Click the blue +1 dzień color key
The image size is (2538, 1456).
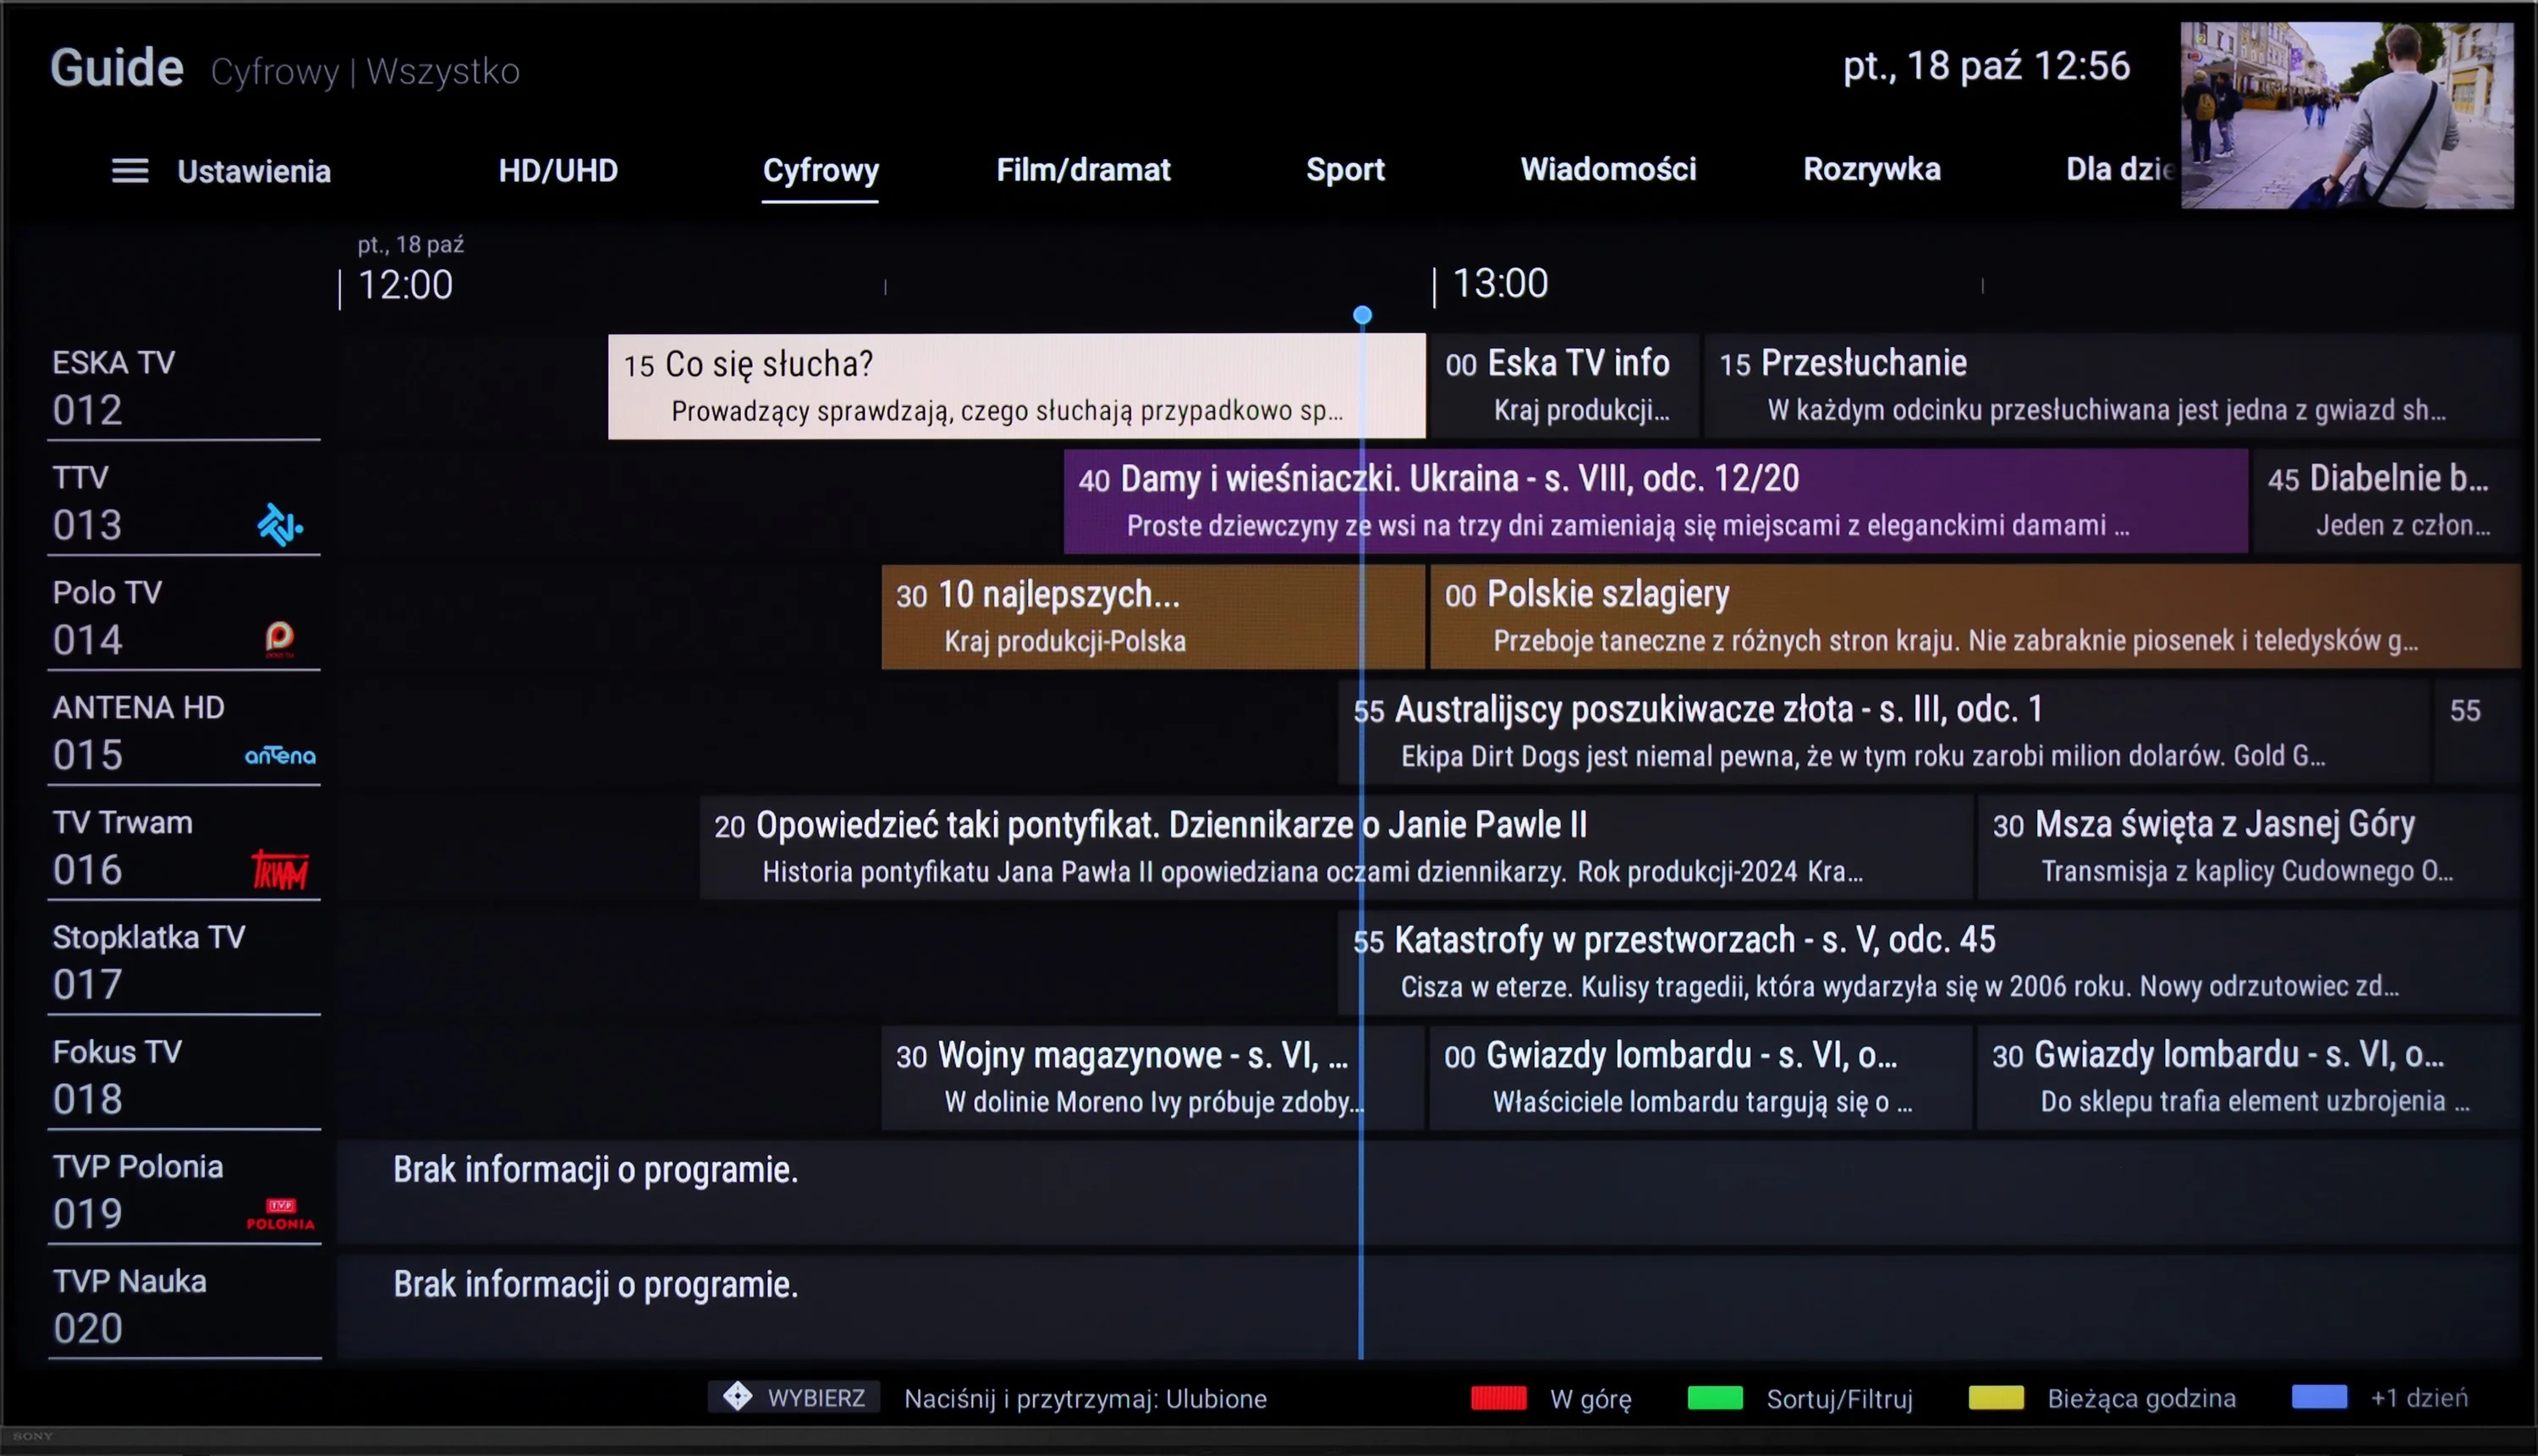click(x=2319, y=1398)
